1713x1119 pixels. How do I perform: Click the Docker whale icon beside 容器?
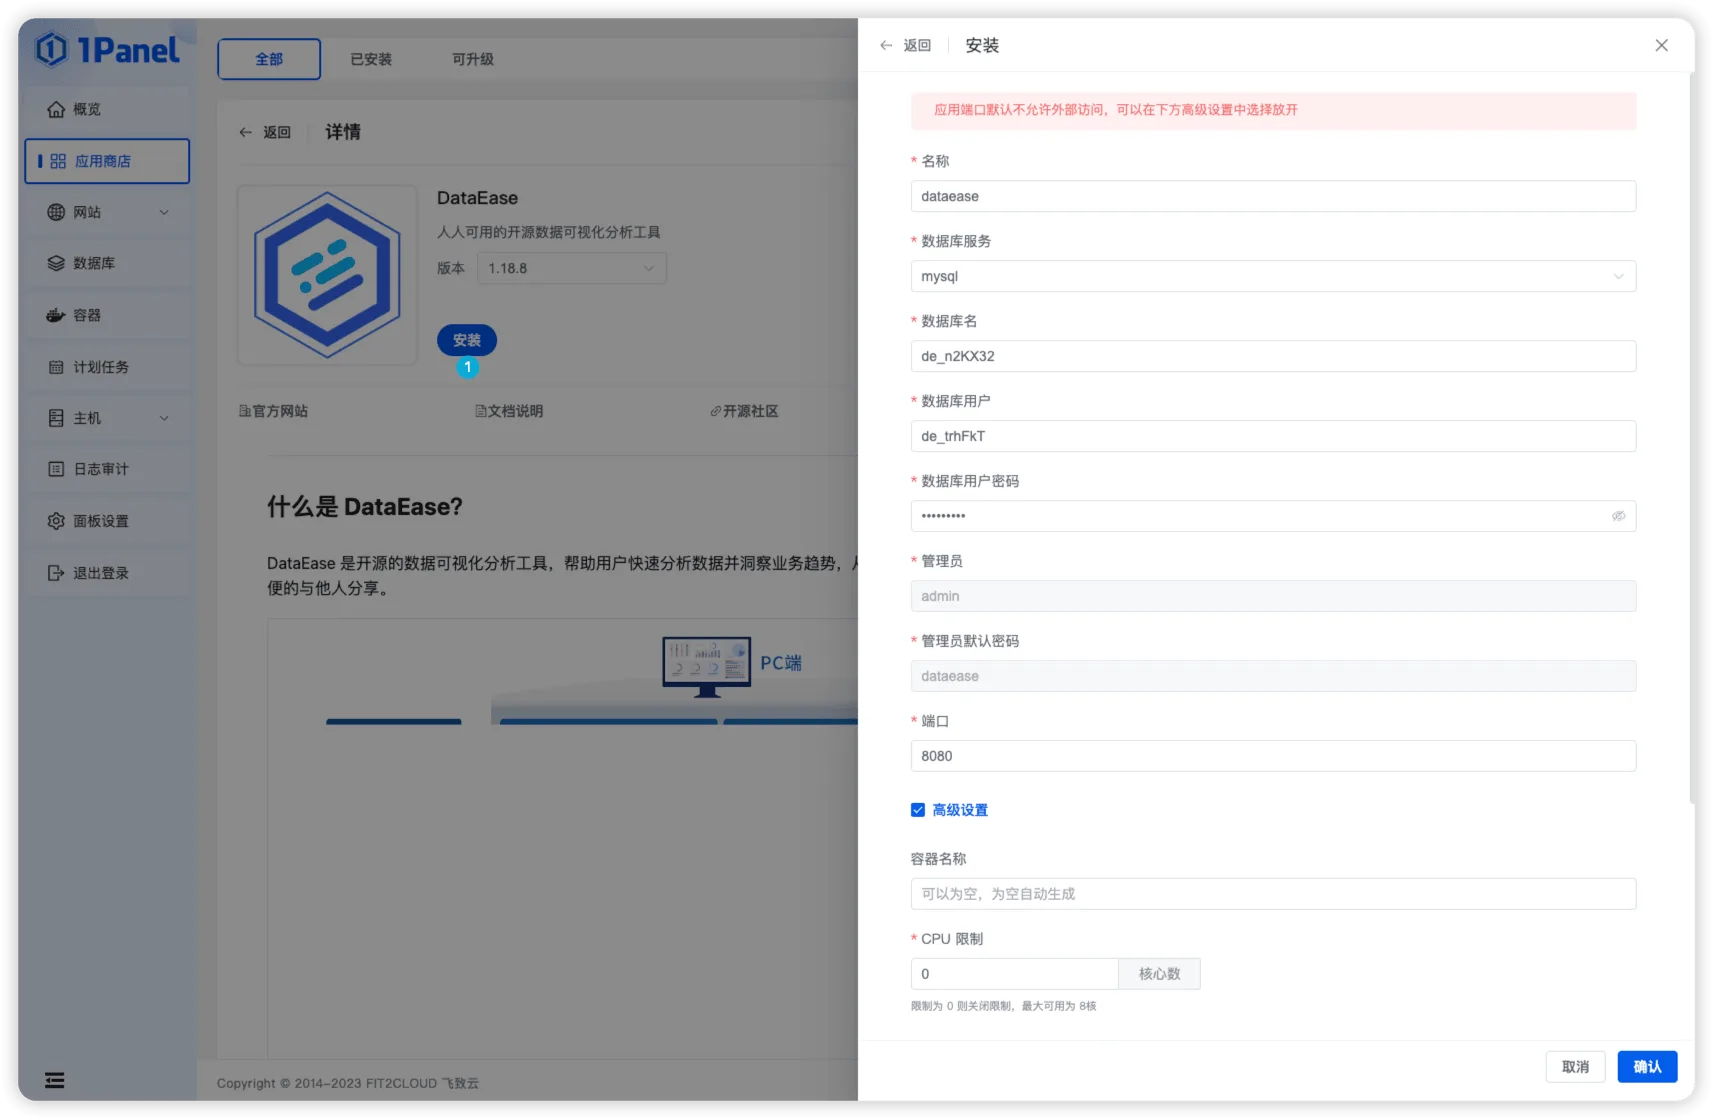point(56,315)
